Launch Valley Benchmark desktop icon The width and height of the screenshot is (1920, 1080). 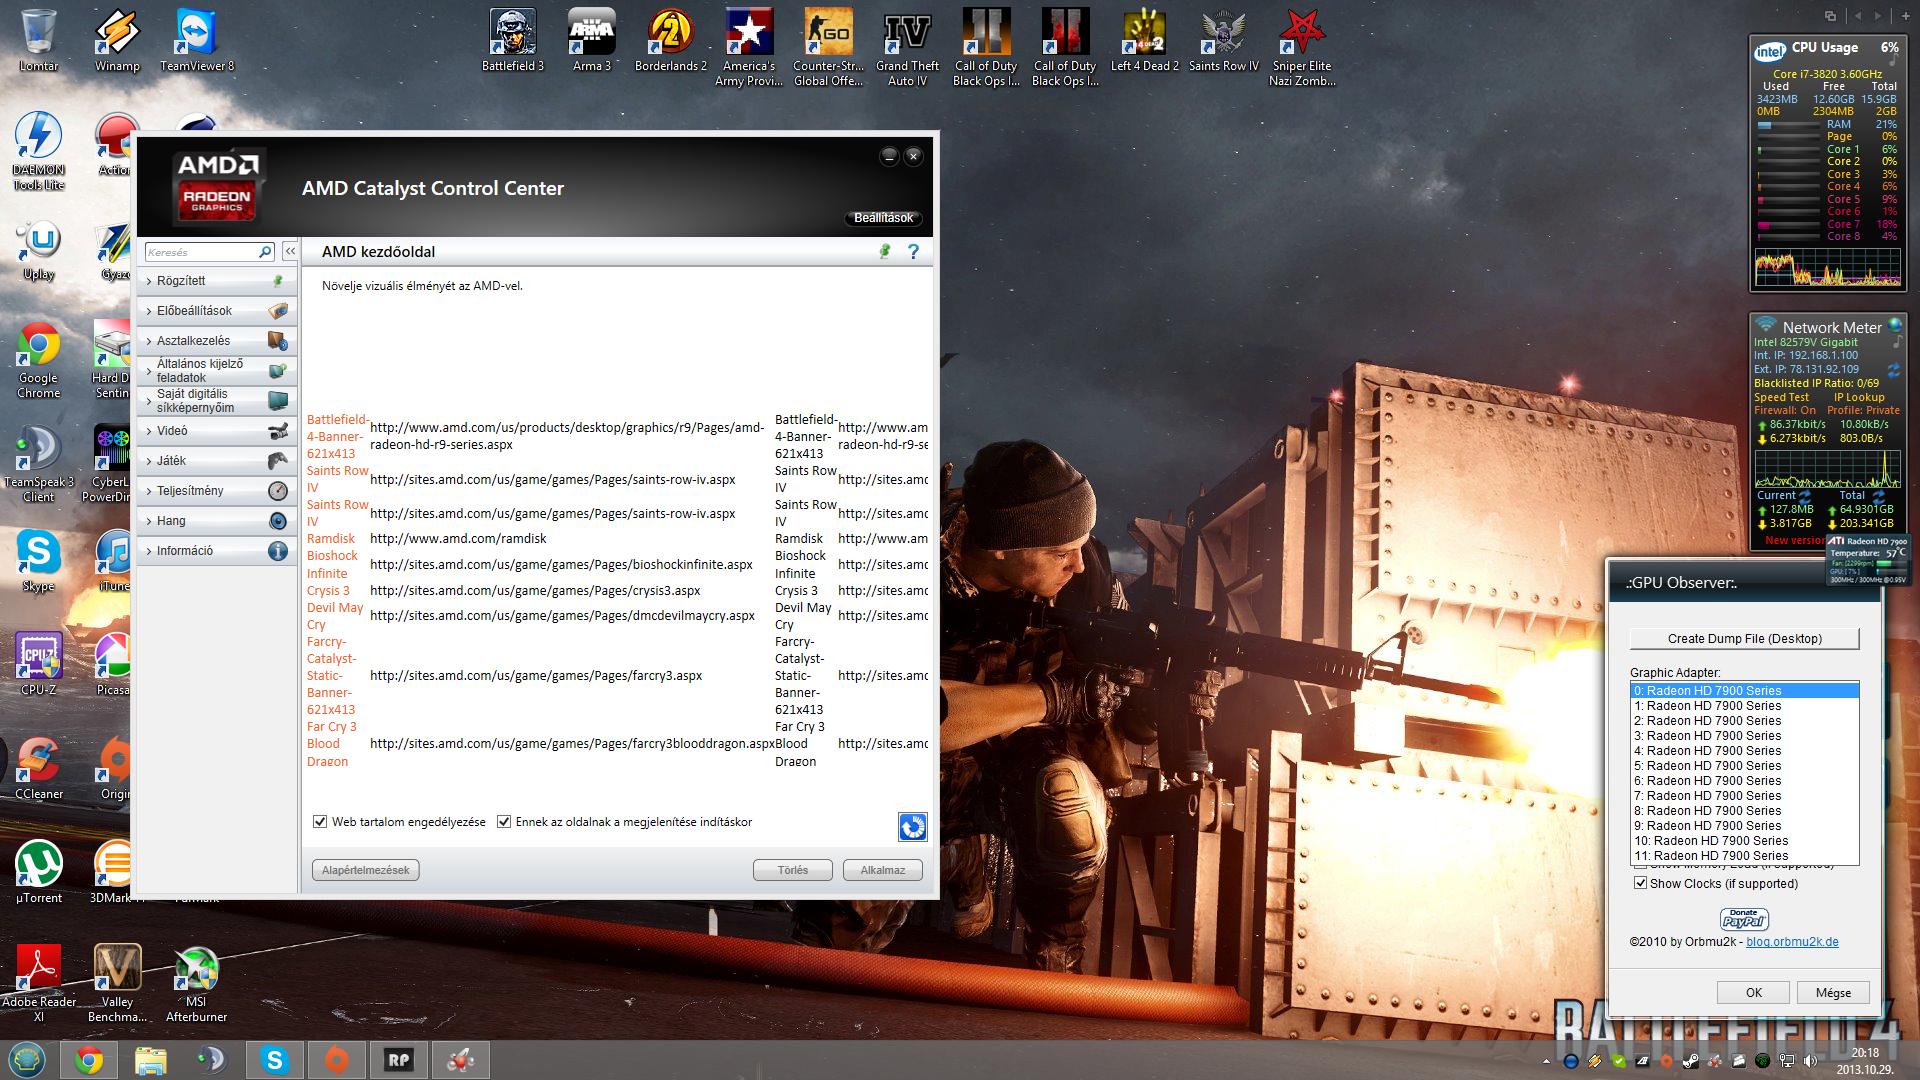(117, 982)
